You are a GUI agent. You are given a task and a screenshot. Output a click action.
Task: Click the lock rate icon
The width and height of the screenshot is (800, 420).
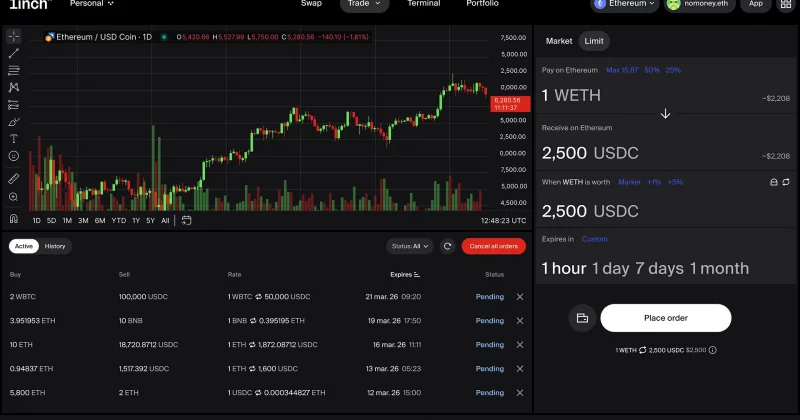773,182
